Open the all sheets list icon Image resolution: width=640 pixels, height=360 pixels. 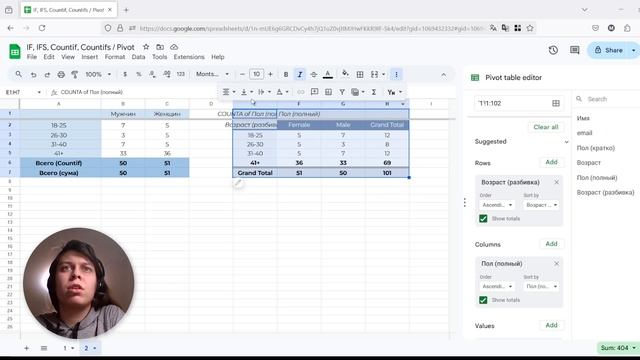[44, 348]
